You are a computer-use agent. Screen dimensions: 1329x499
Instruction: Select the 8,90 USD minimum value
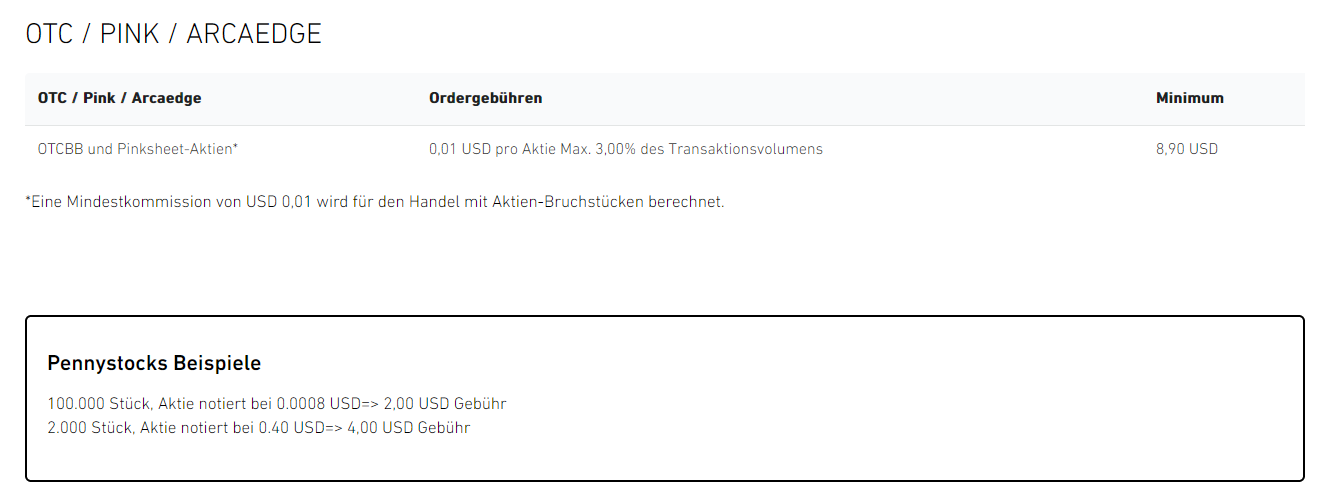click(x=1186, y=149)
